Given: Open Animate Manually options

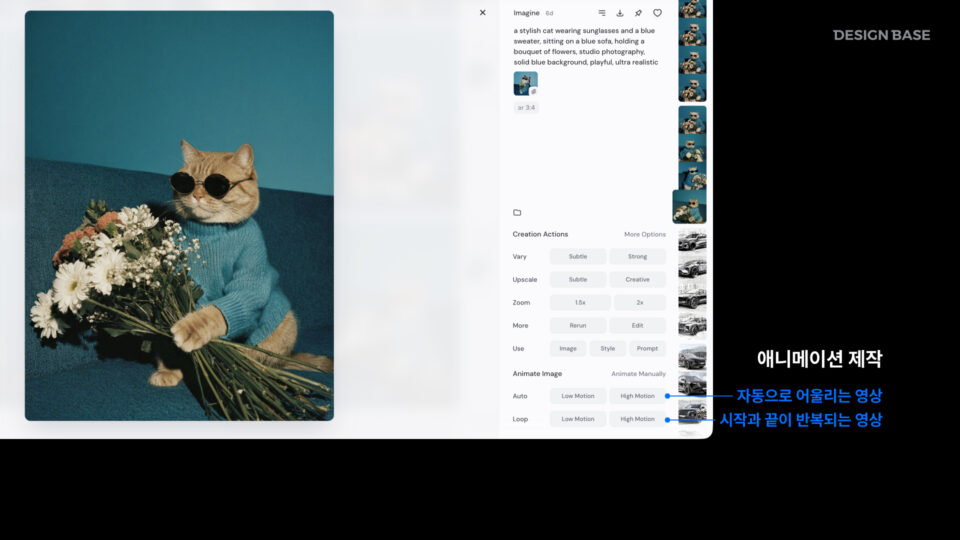Looking at the screenshot, I should point(638,374).
